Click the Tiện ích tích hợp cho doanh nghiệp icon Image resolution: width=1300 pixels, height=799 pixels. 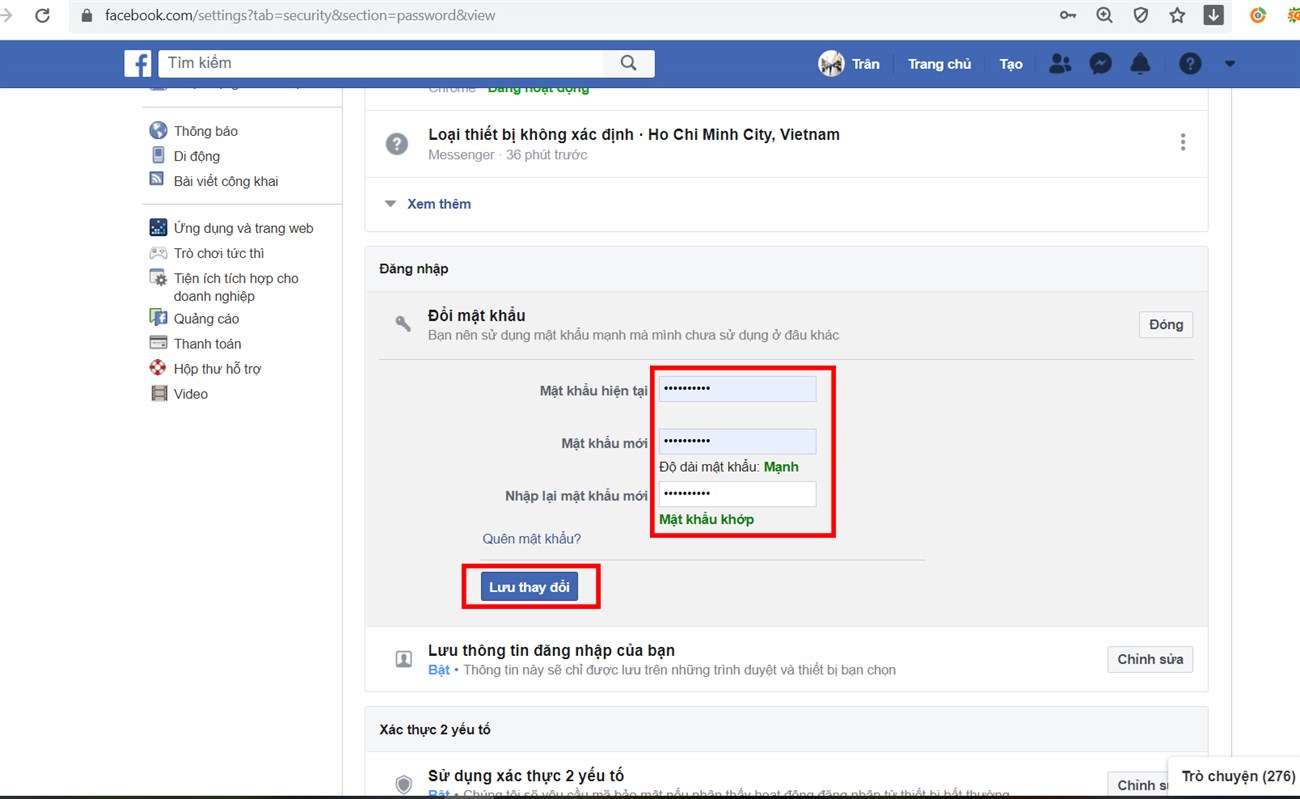tap(158, 278)
